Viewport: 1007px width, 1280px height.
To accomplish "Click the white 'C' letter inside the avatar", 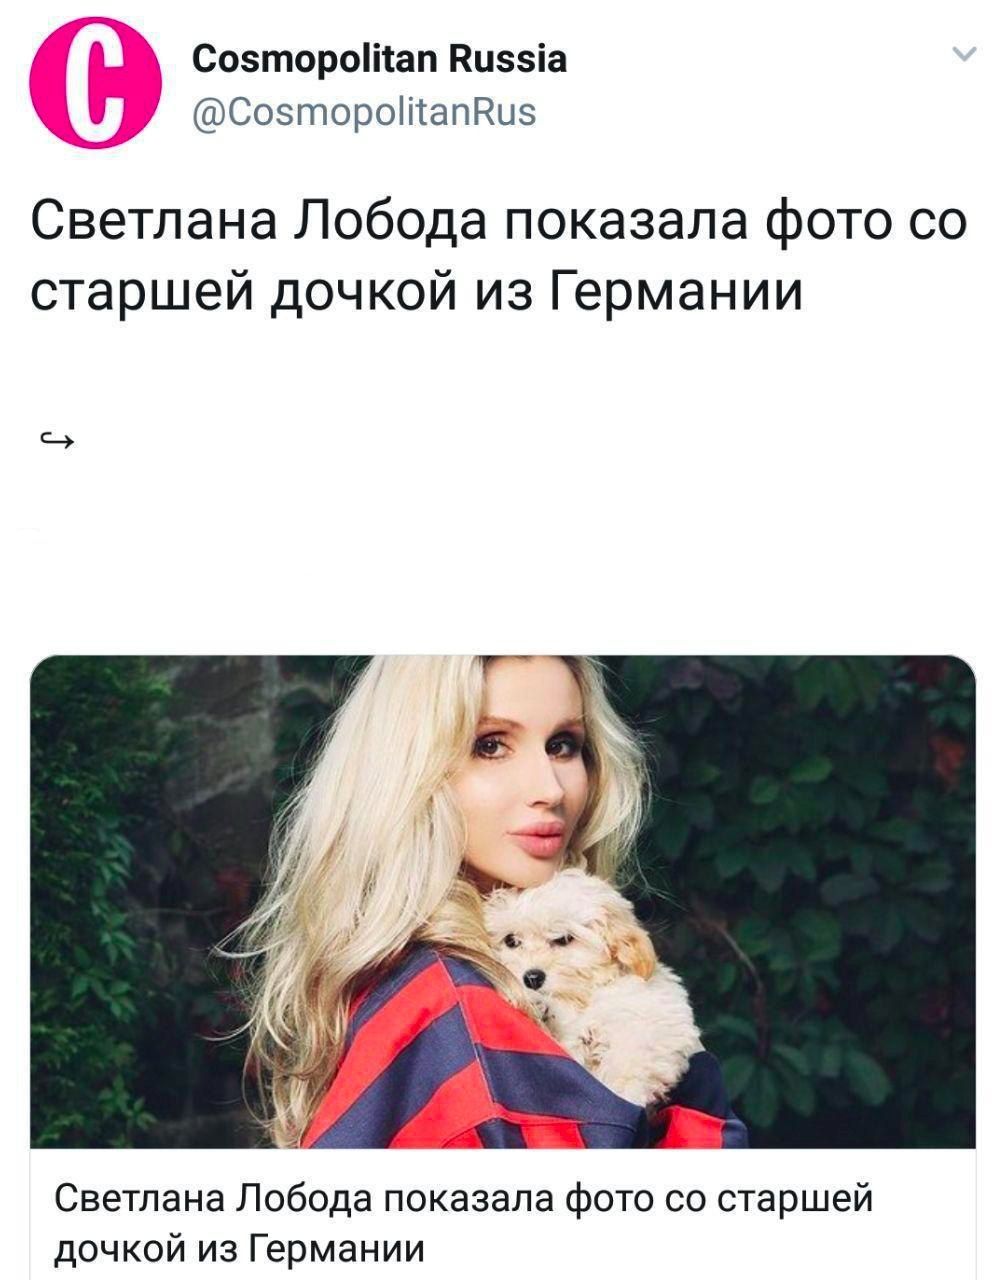I will point(95,88).
